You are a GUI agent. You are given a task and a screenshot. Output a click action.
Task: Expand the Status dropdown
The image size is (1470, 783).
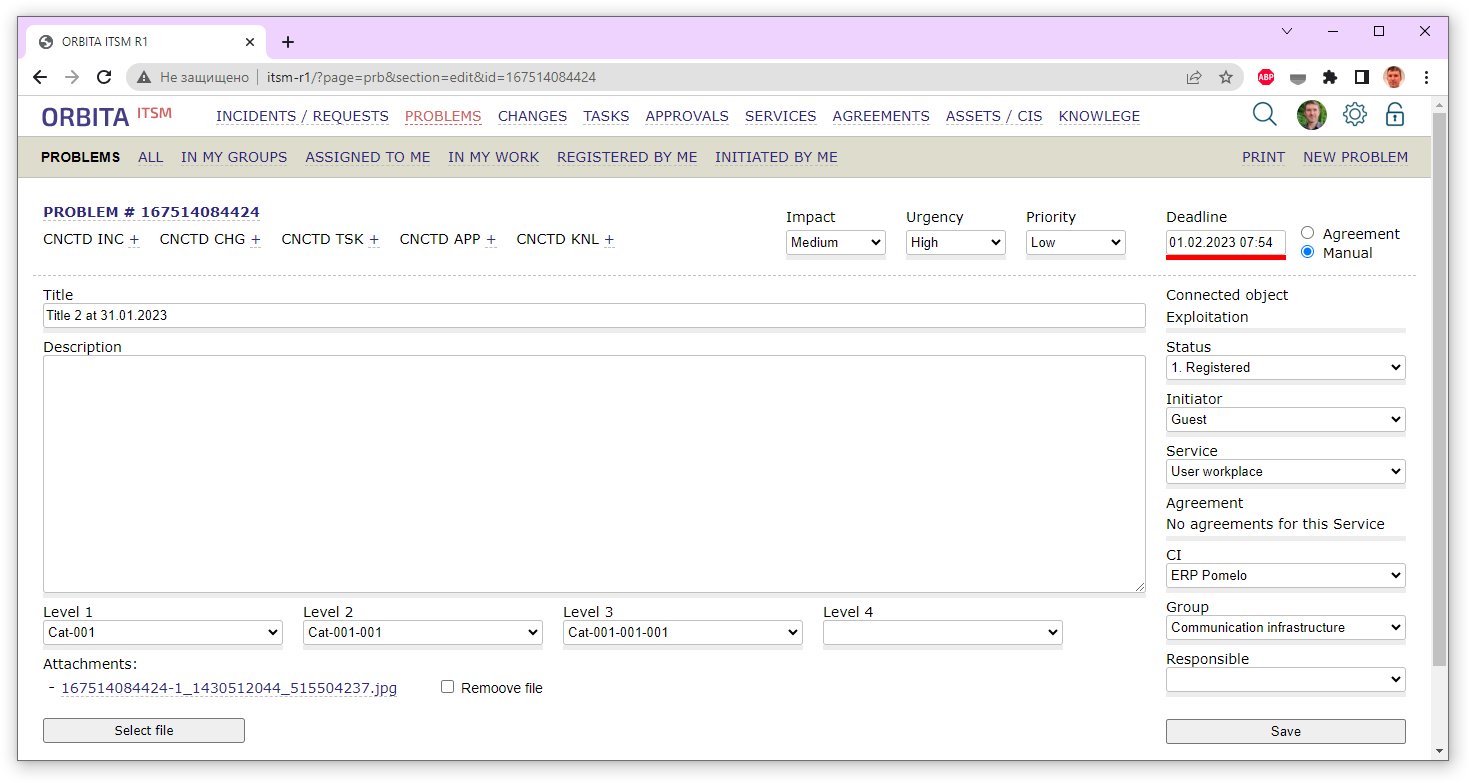(1285, 368)
